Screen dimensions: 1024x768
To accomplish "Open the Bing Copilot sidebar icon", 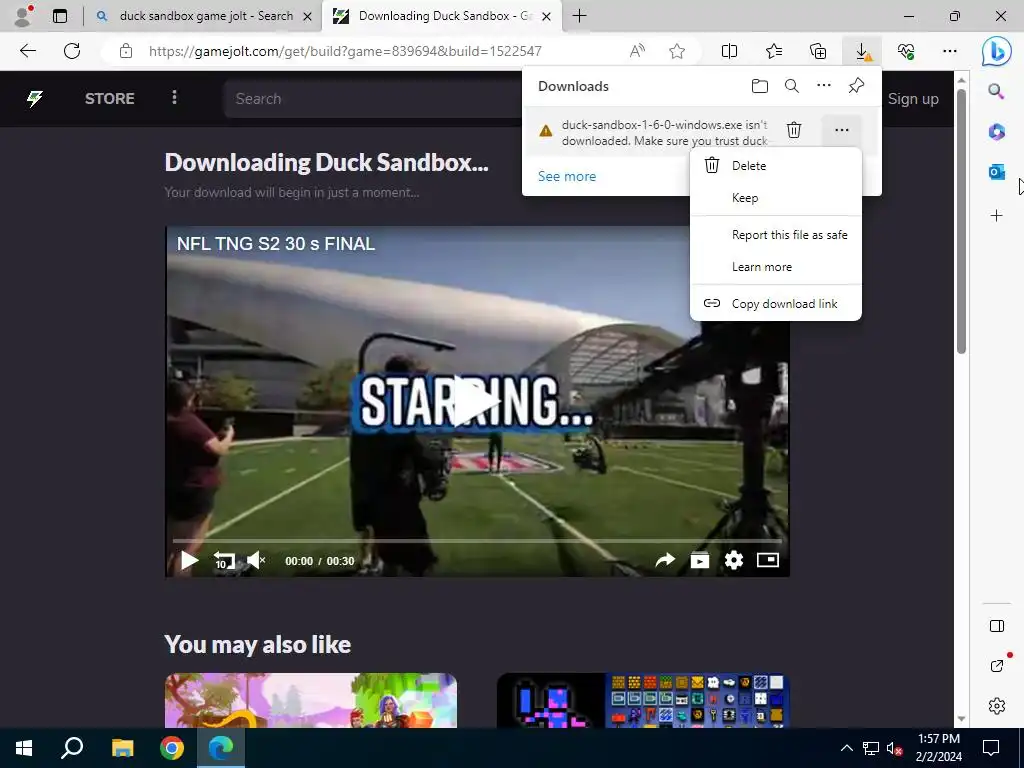I will tap(997, 51).
